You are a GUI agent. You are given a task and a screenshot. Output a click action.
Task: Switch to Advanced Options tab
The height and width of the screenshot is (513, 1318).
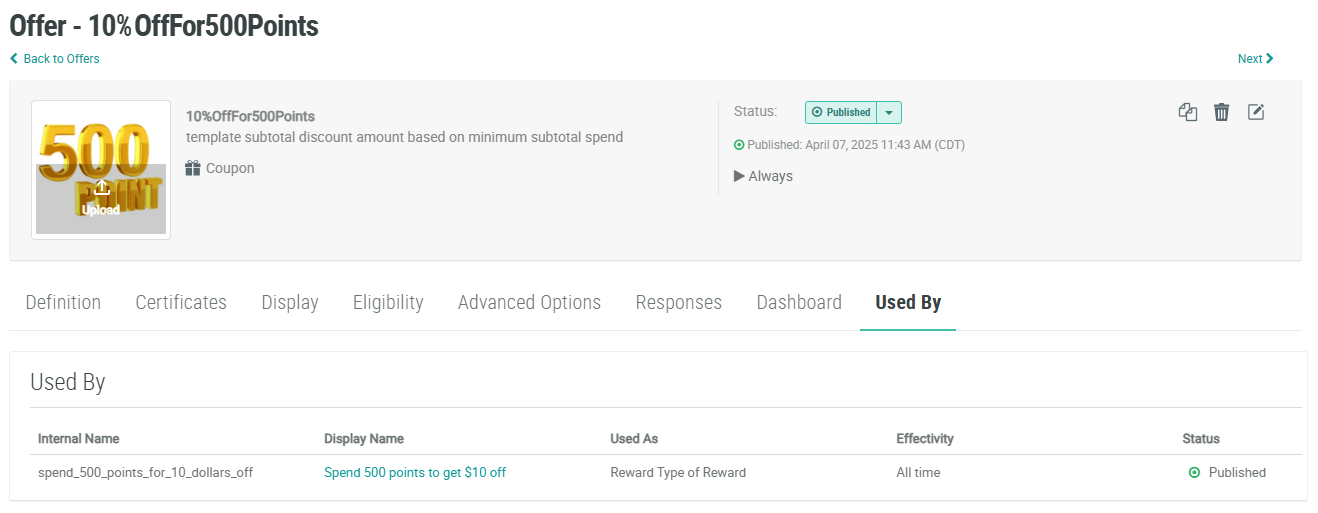coord(529,302)
